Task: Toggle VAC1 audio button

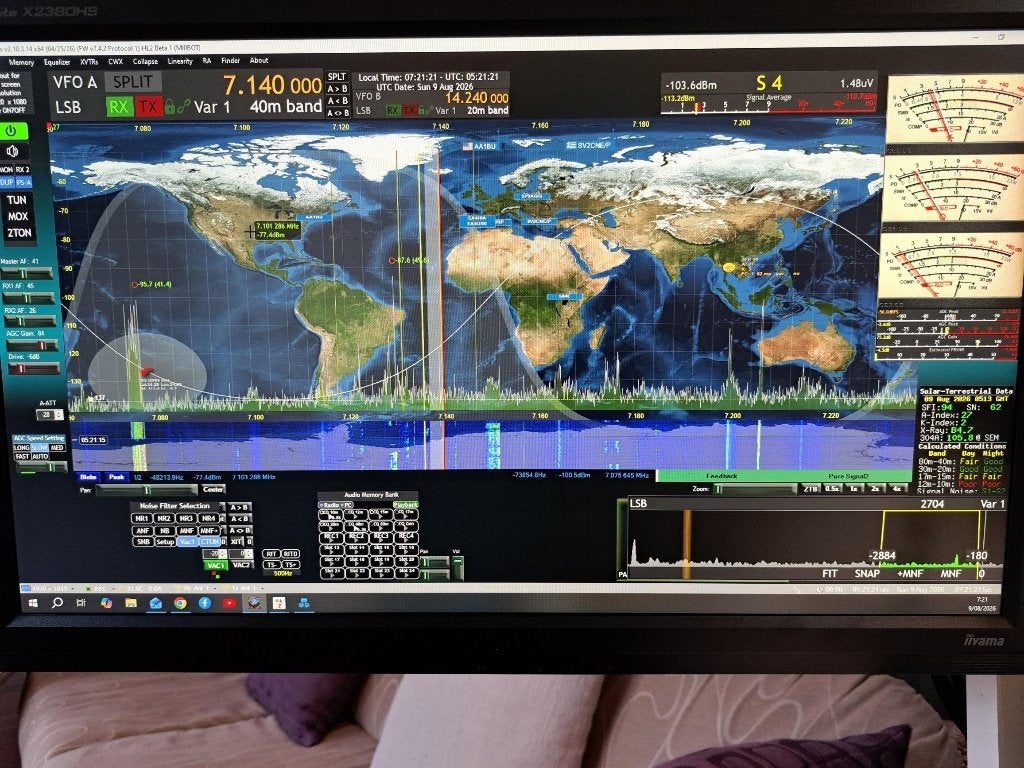Action: 216,566
